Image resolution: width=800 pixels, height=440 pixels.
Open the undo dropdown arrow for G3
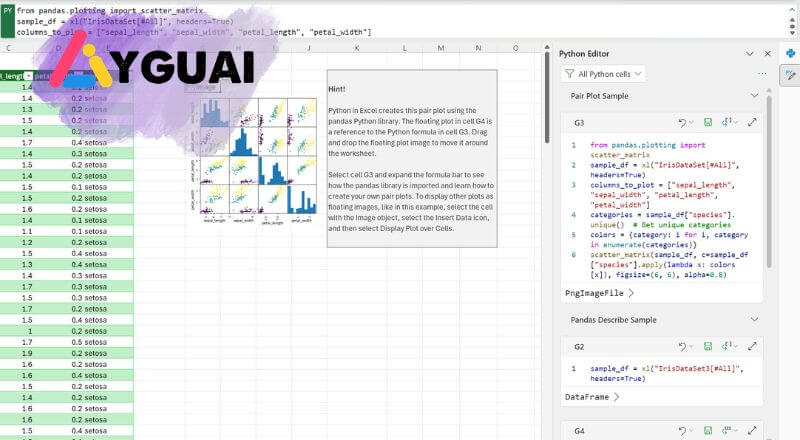point(691,123)
